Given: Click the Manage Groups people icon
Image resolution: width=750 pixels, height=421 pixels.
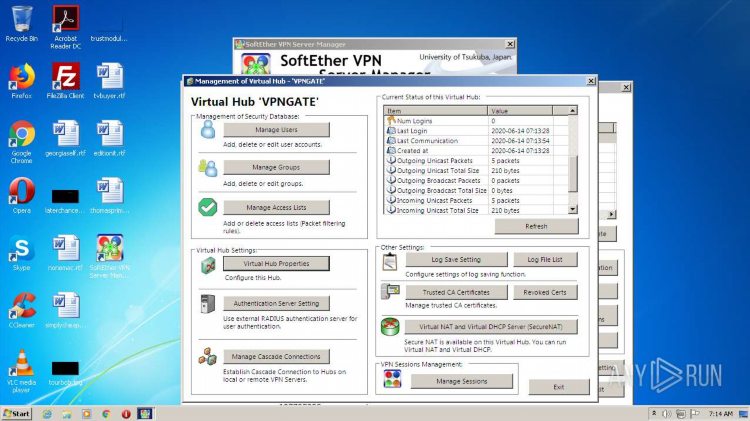Looking at the screenshot, I should pos(208,167).
